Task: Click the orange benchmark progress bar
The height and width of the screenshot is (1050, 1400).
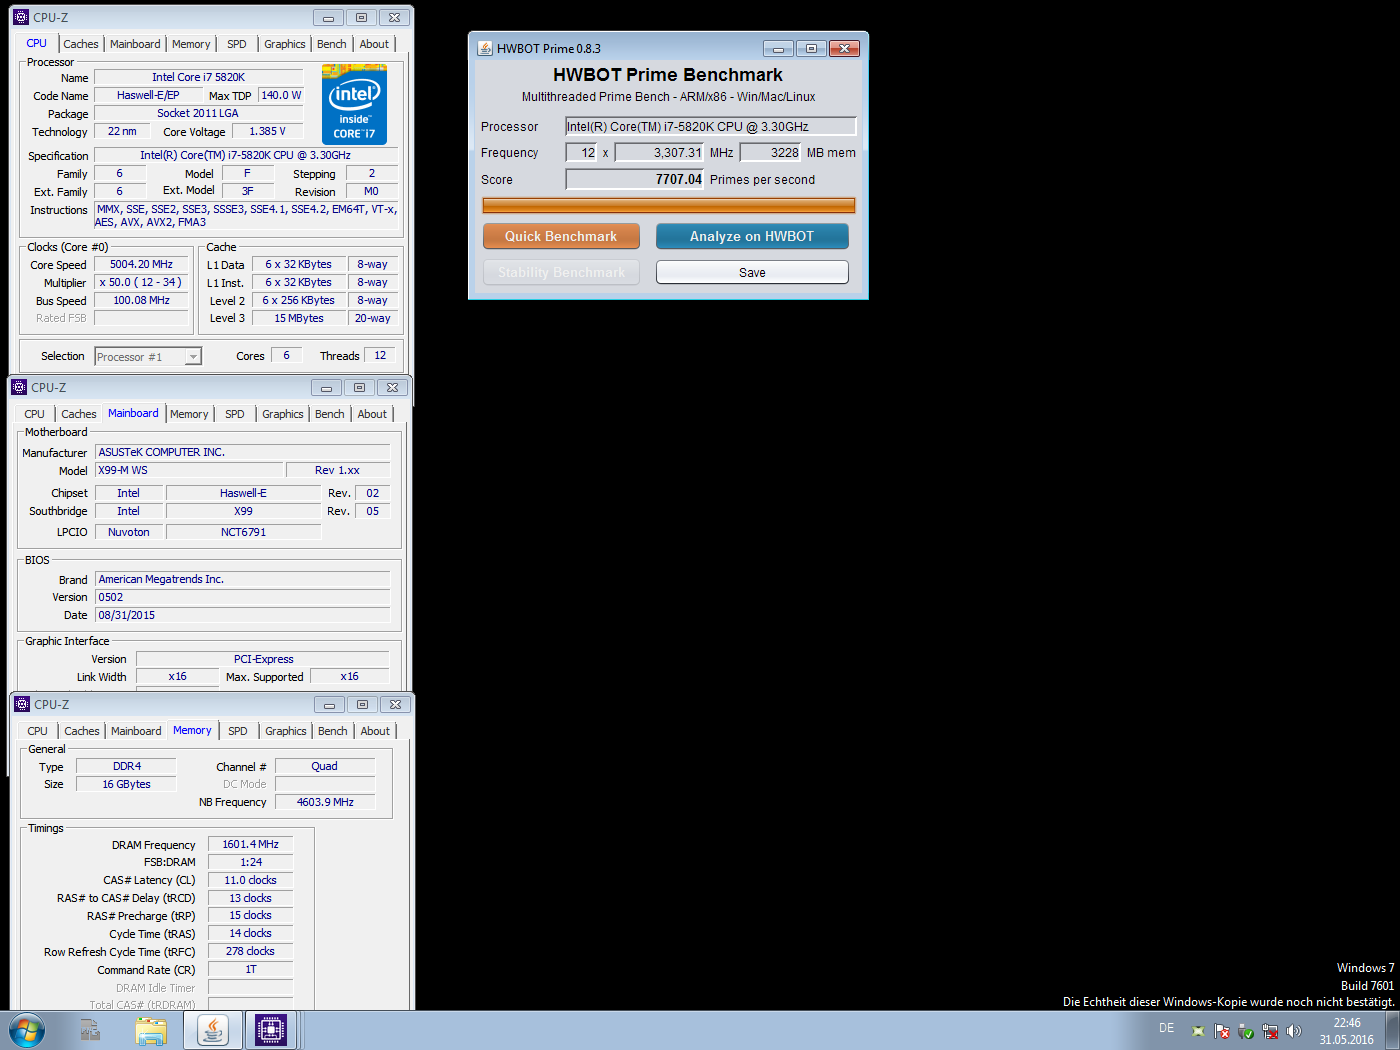Action: click(x=668, y=205)
